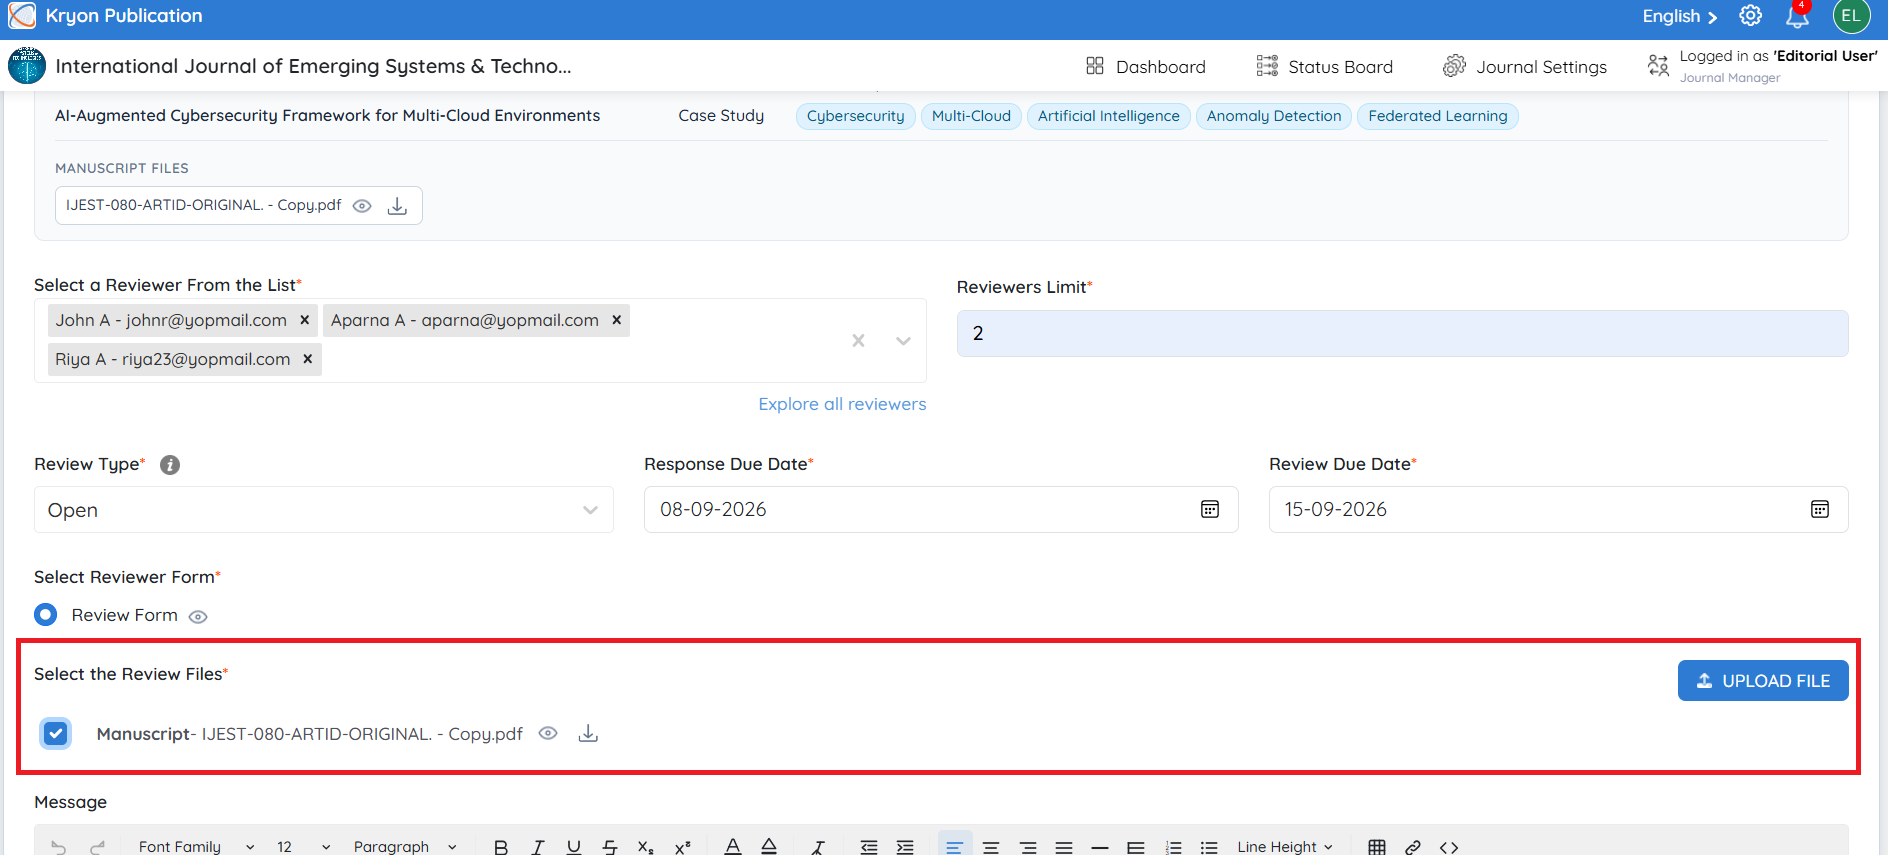
Task: Open the Explore all reviewers link
Action: 842,404
